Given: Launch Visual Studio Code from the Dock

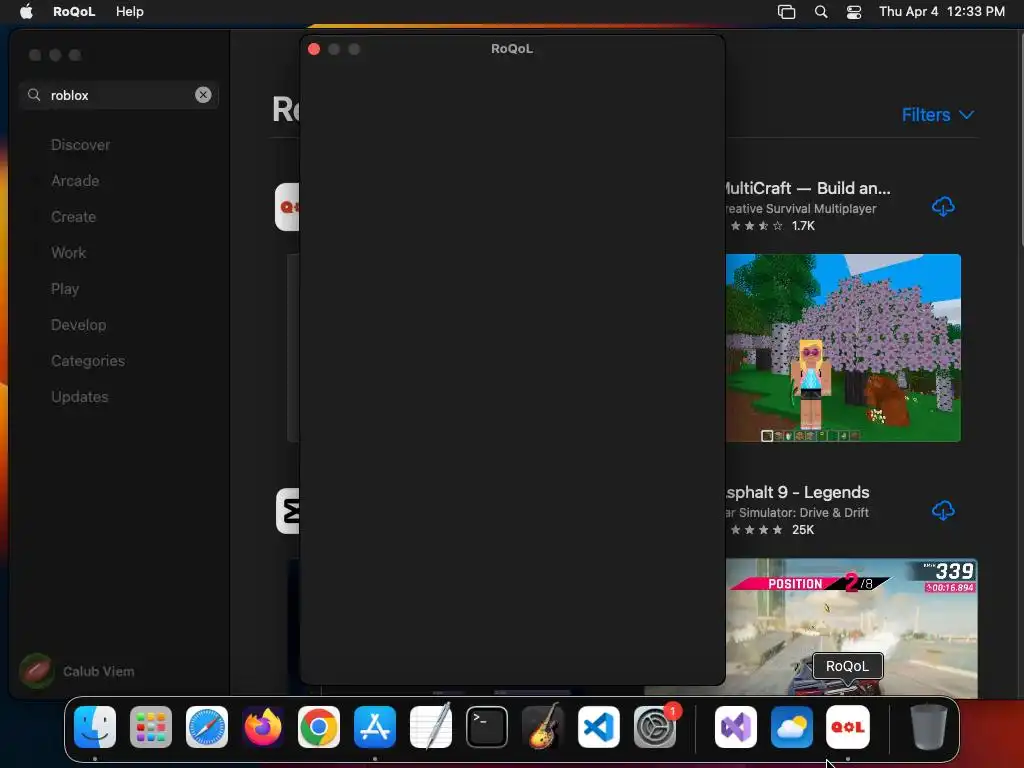Looking at the screenshot, I should click(599, 727).
